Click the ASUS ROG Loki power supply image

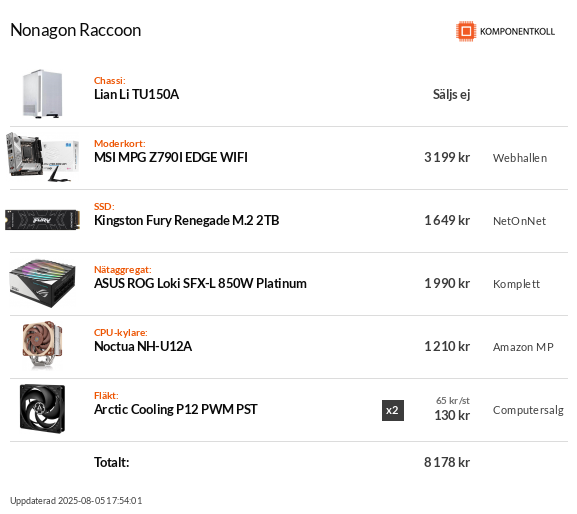click(x=42, y=283)
